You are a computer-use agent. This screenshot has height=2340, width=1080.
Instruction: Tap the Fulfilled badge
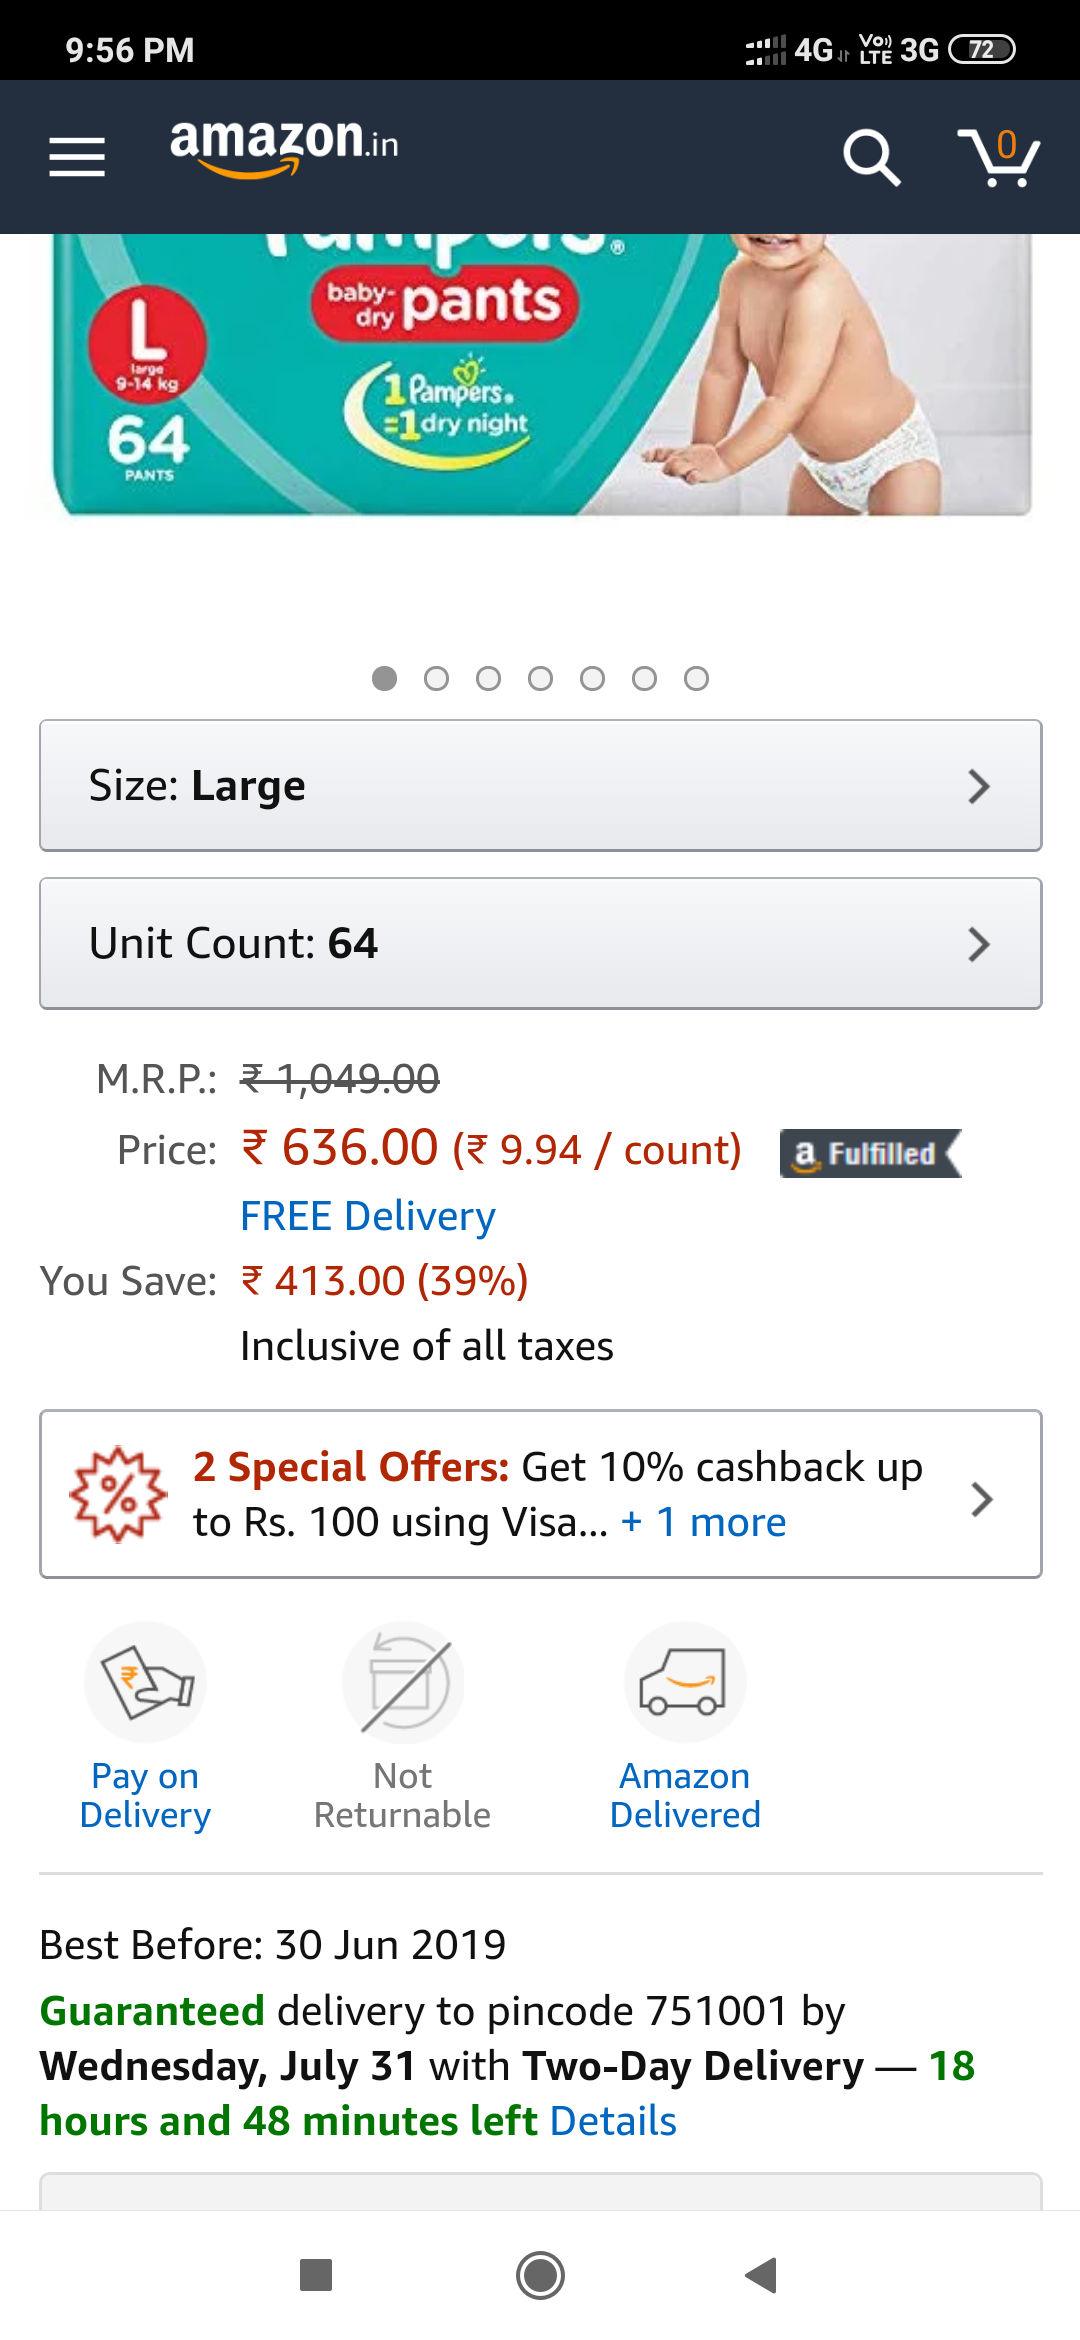click(x=870, y=1153)
